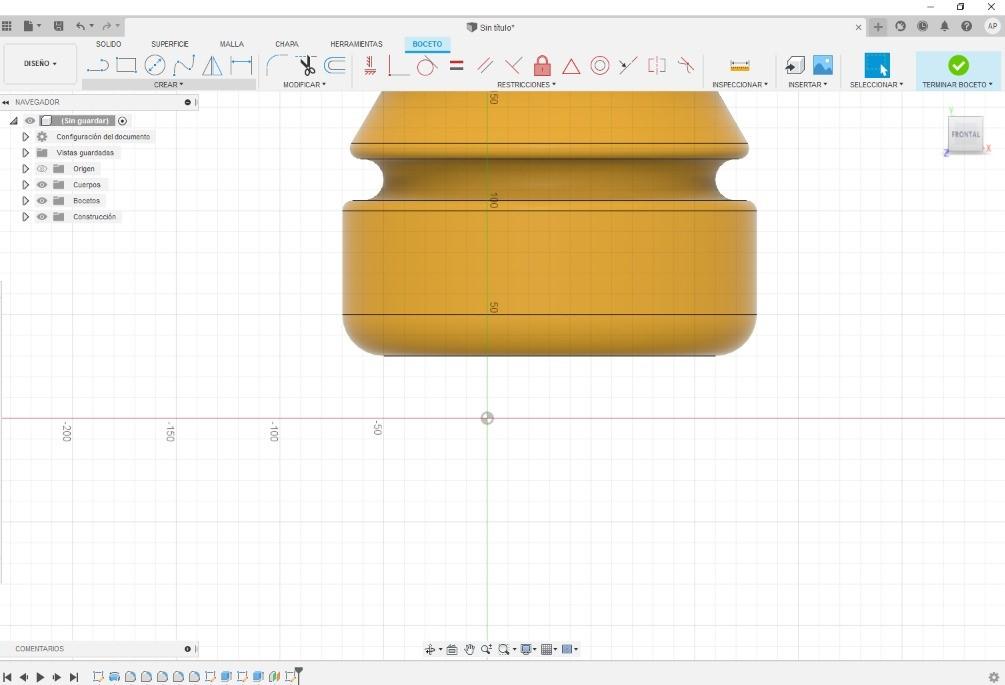Hide the Bocetos folder
The width and height of the screenshot is (1005, 685).
[x=42, y=201]
